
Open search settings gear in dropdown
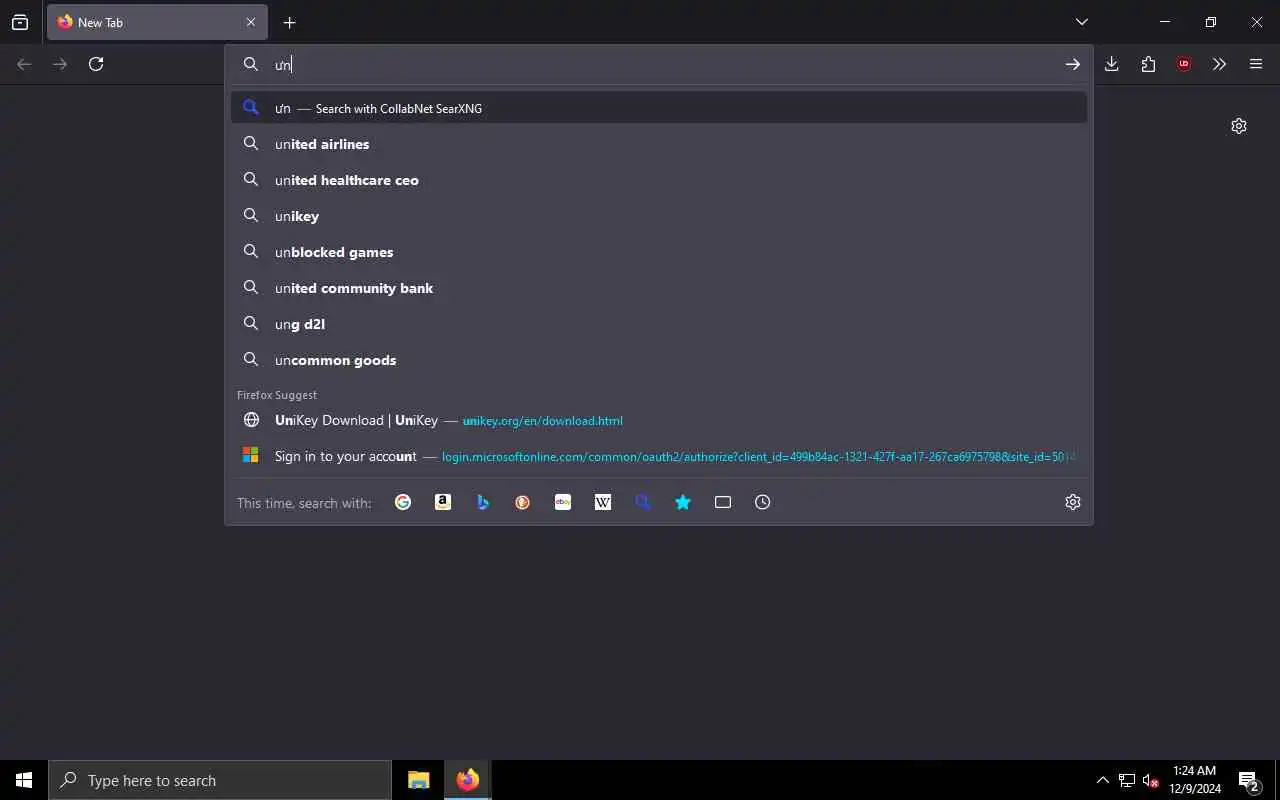1073,502
